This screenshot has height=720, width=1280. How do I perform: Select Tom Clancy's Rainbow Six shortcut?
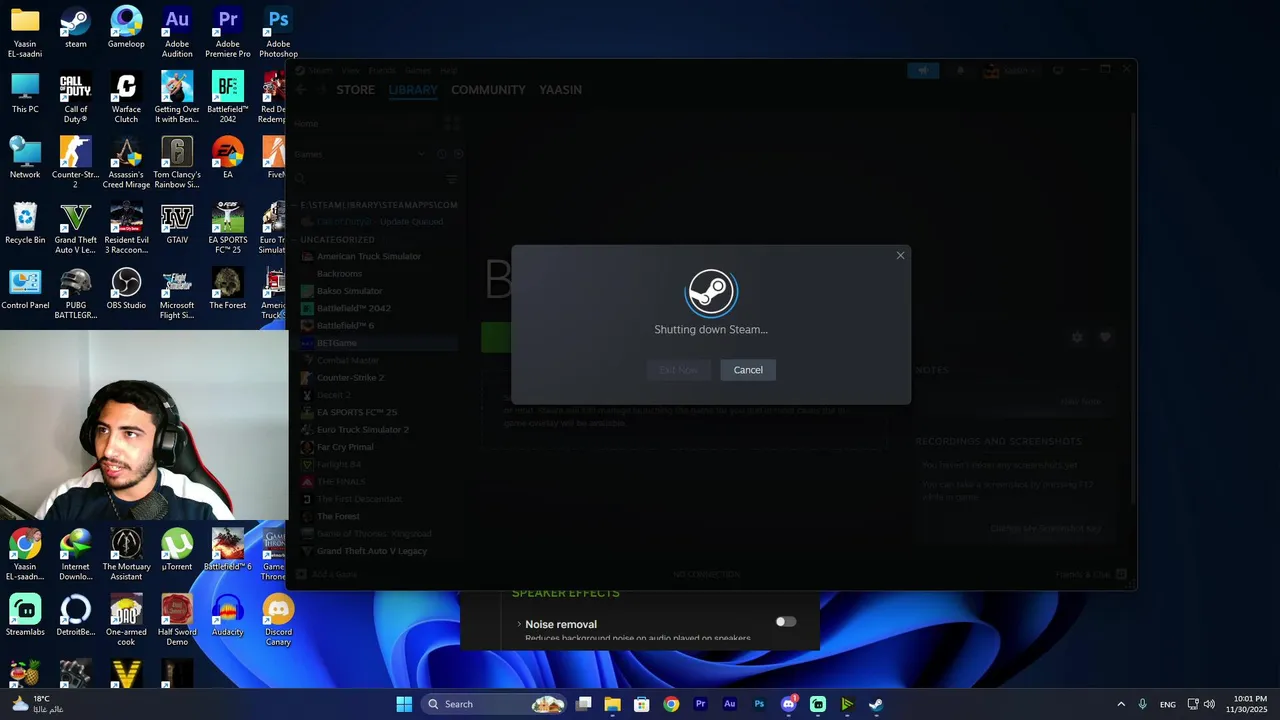pyautogui.click(x=177, y=163)
